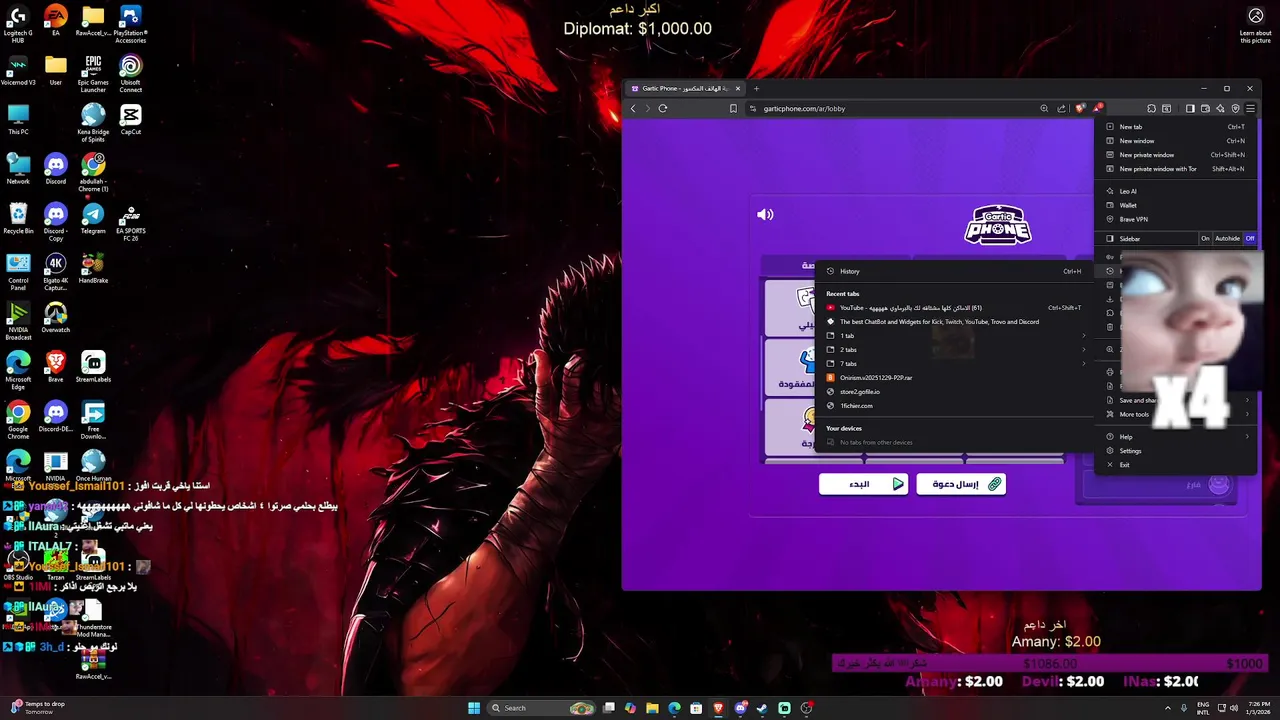Expand the '7 tabs' recent group
Screen dimensions: 1280x720
pyautogui.click(x=955, y=364)
